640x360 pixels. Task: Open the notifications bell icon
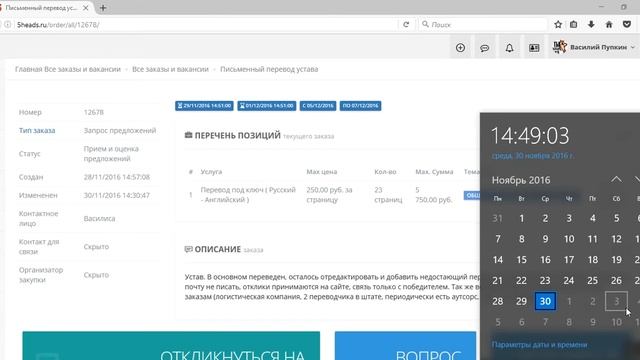509,48
